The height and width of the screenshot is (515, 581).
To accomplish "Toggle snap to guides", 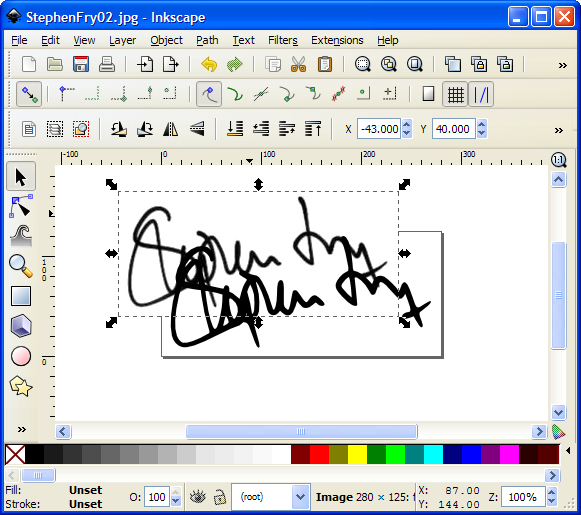I will (x=481, y=94).
